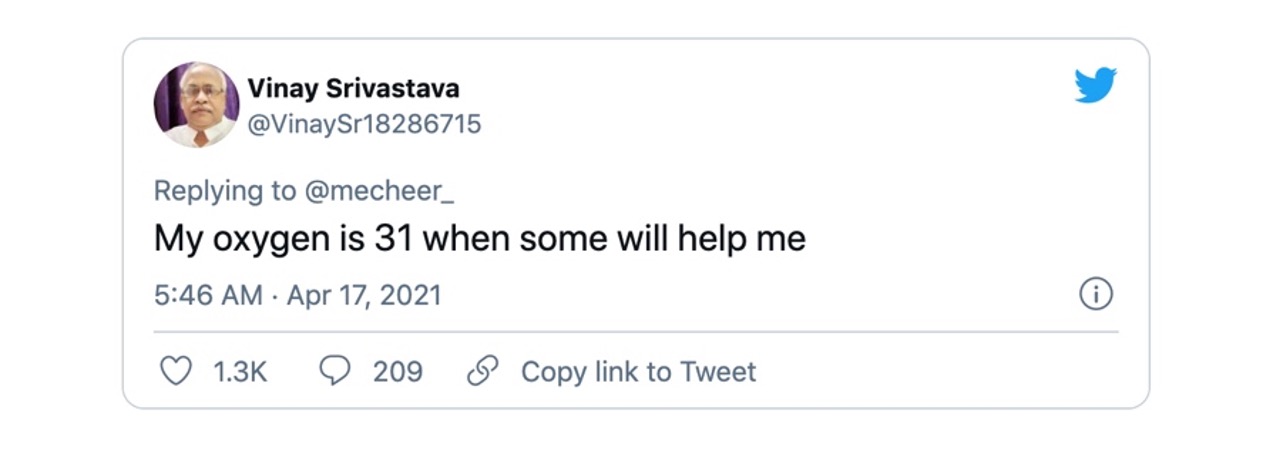The width and height of the screenshot is (1265, 452).
Task: Click the Apr 17, 2021 date
Action: click(364, 296)
